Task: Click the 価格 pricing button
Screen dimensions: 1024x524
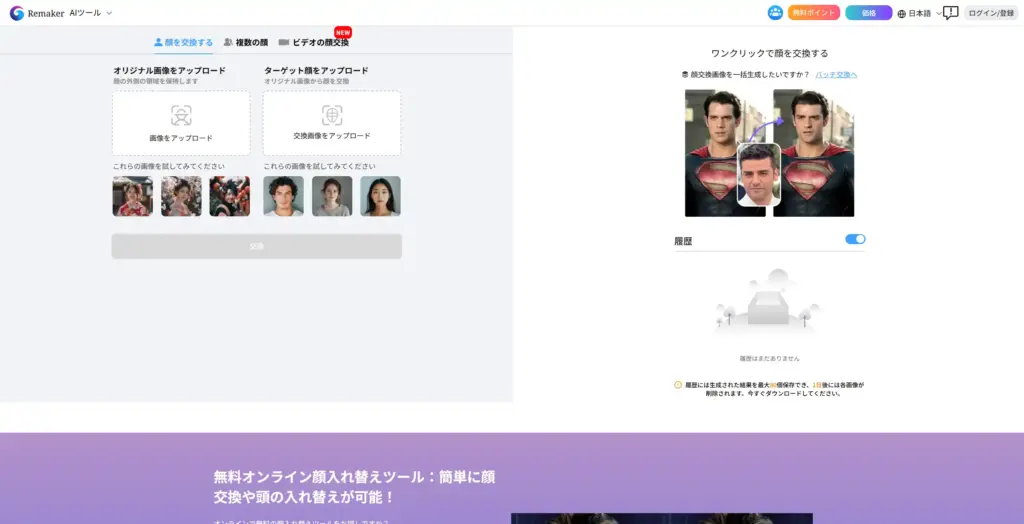Action: click(869, 13)
